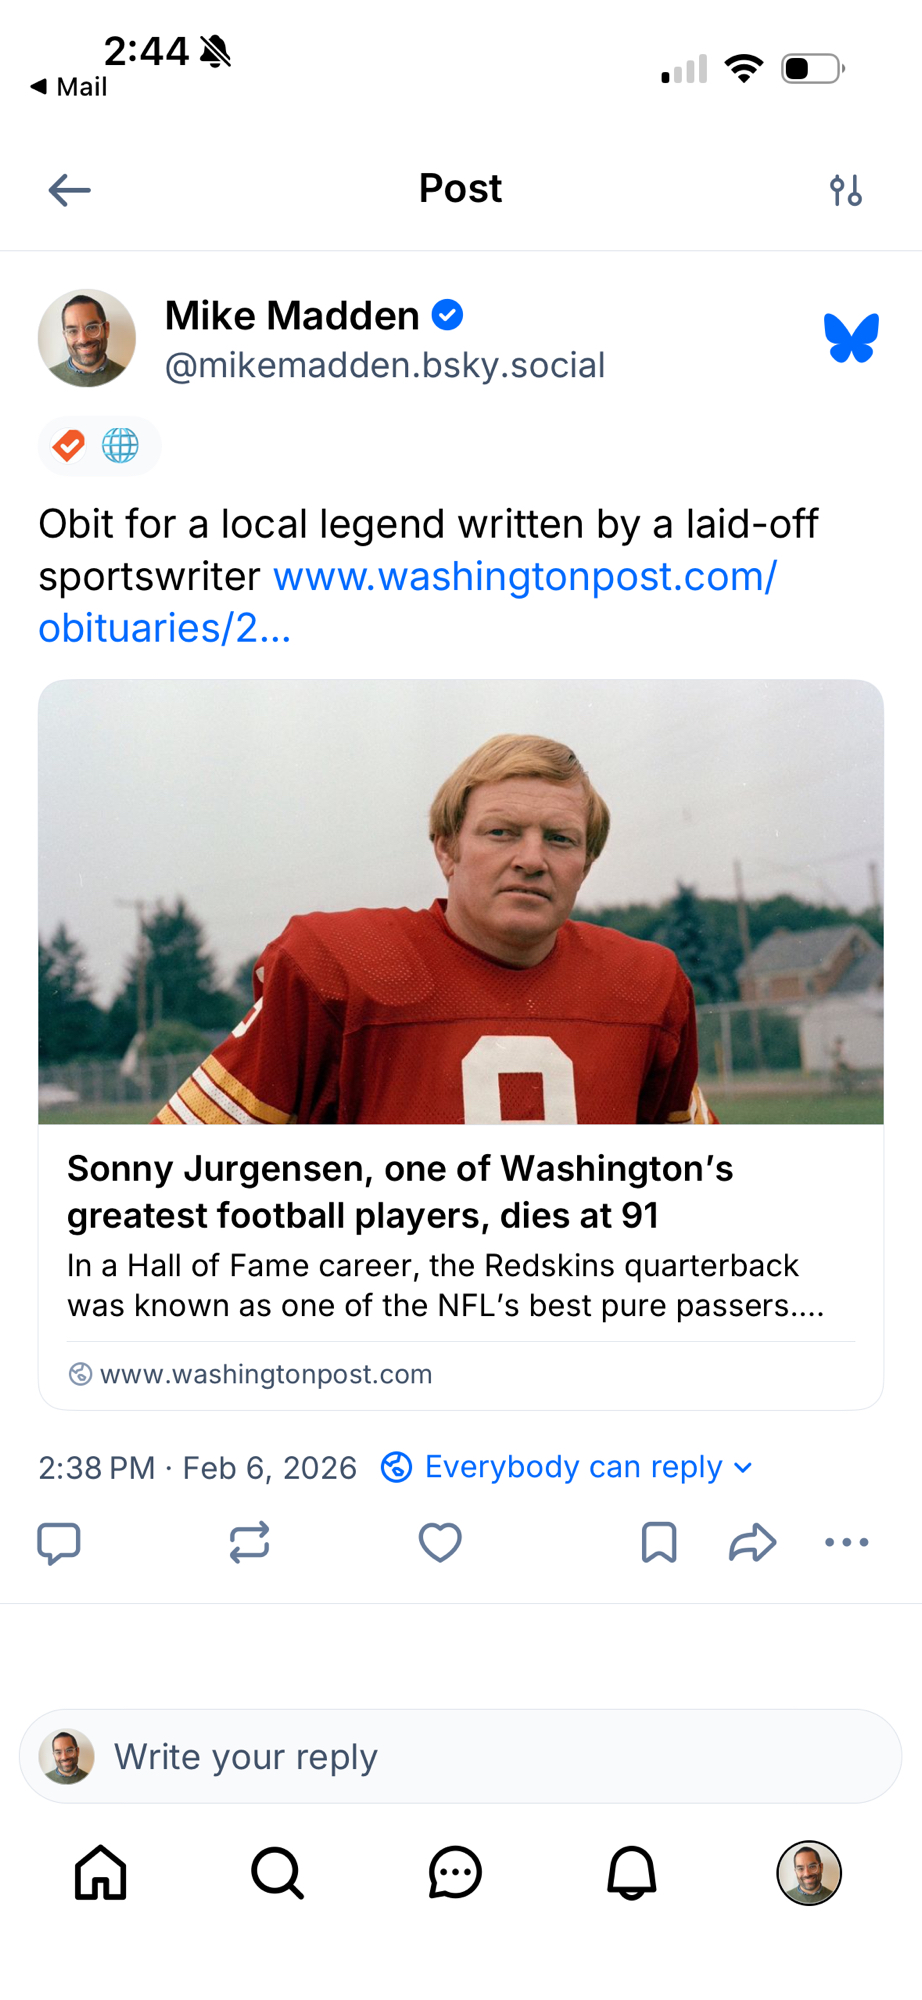Tap "Write your reply" field

pos(460,1757)
